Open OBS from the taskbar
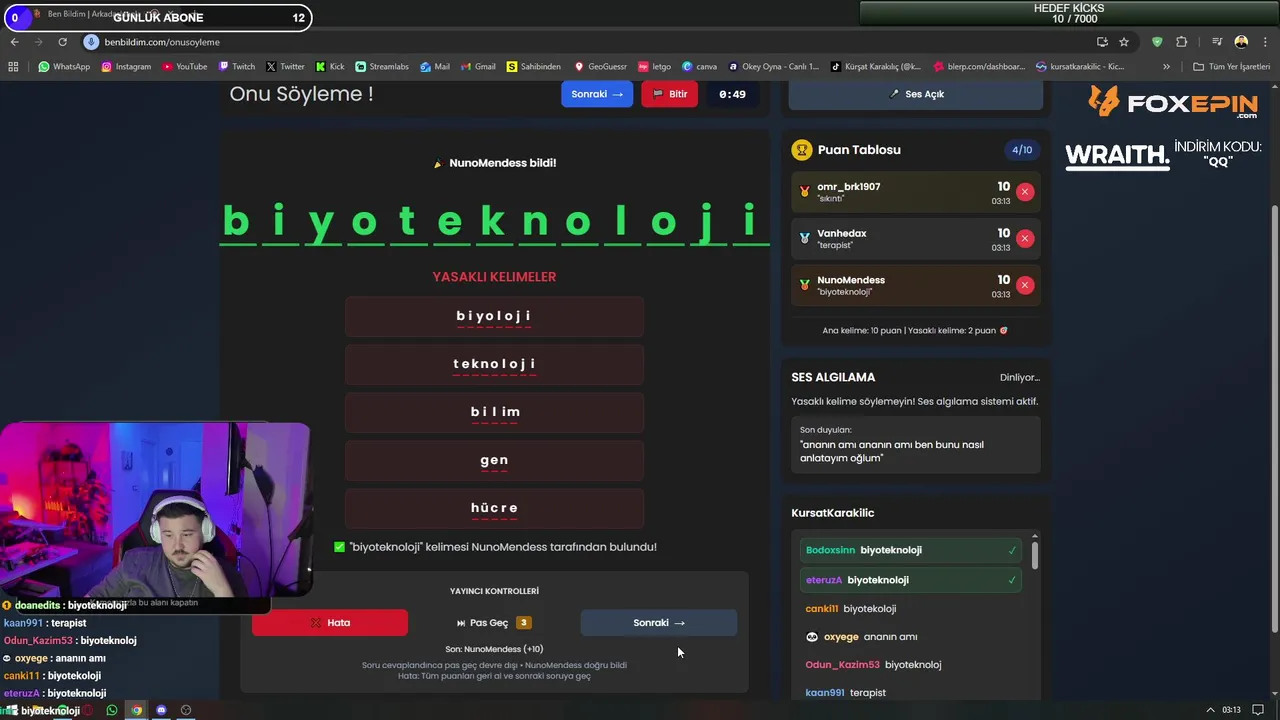The height and width of the screenshot is (720, 1280). tap(185, 710)
